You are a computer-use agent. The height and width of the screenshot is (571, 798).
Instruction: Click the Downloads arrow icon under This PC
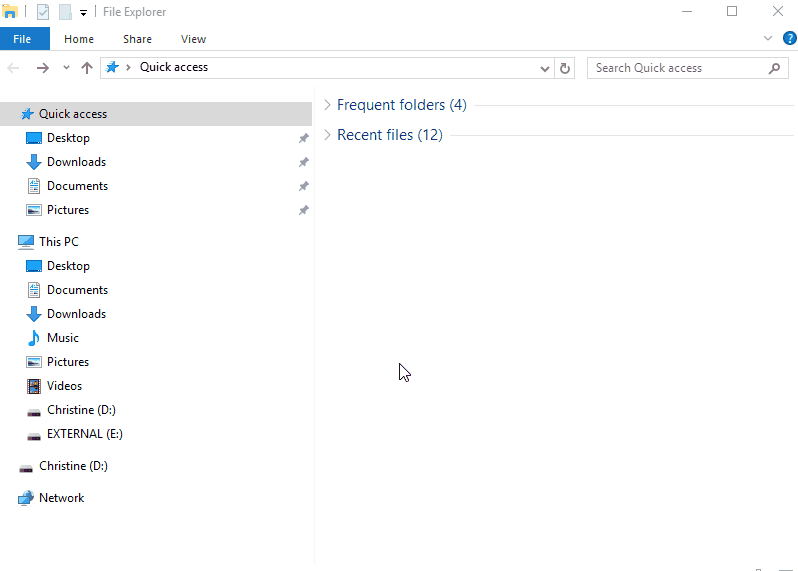(34, 314)
